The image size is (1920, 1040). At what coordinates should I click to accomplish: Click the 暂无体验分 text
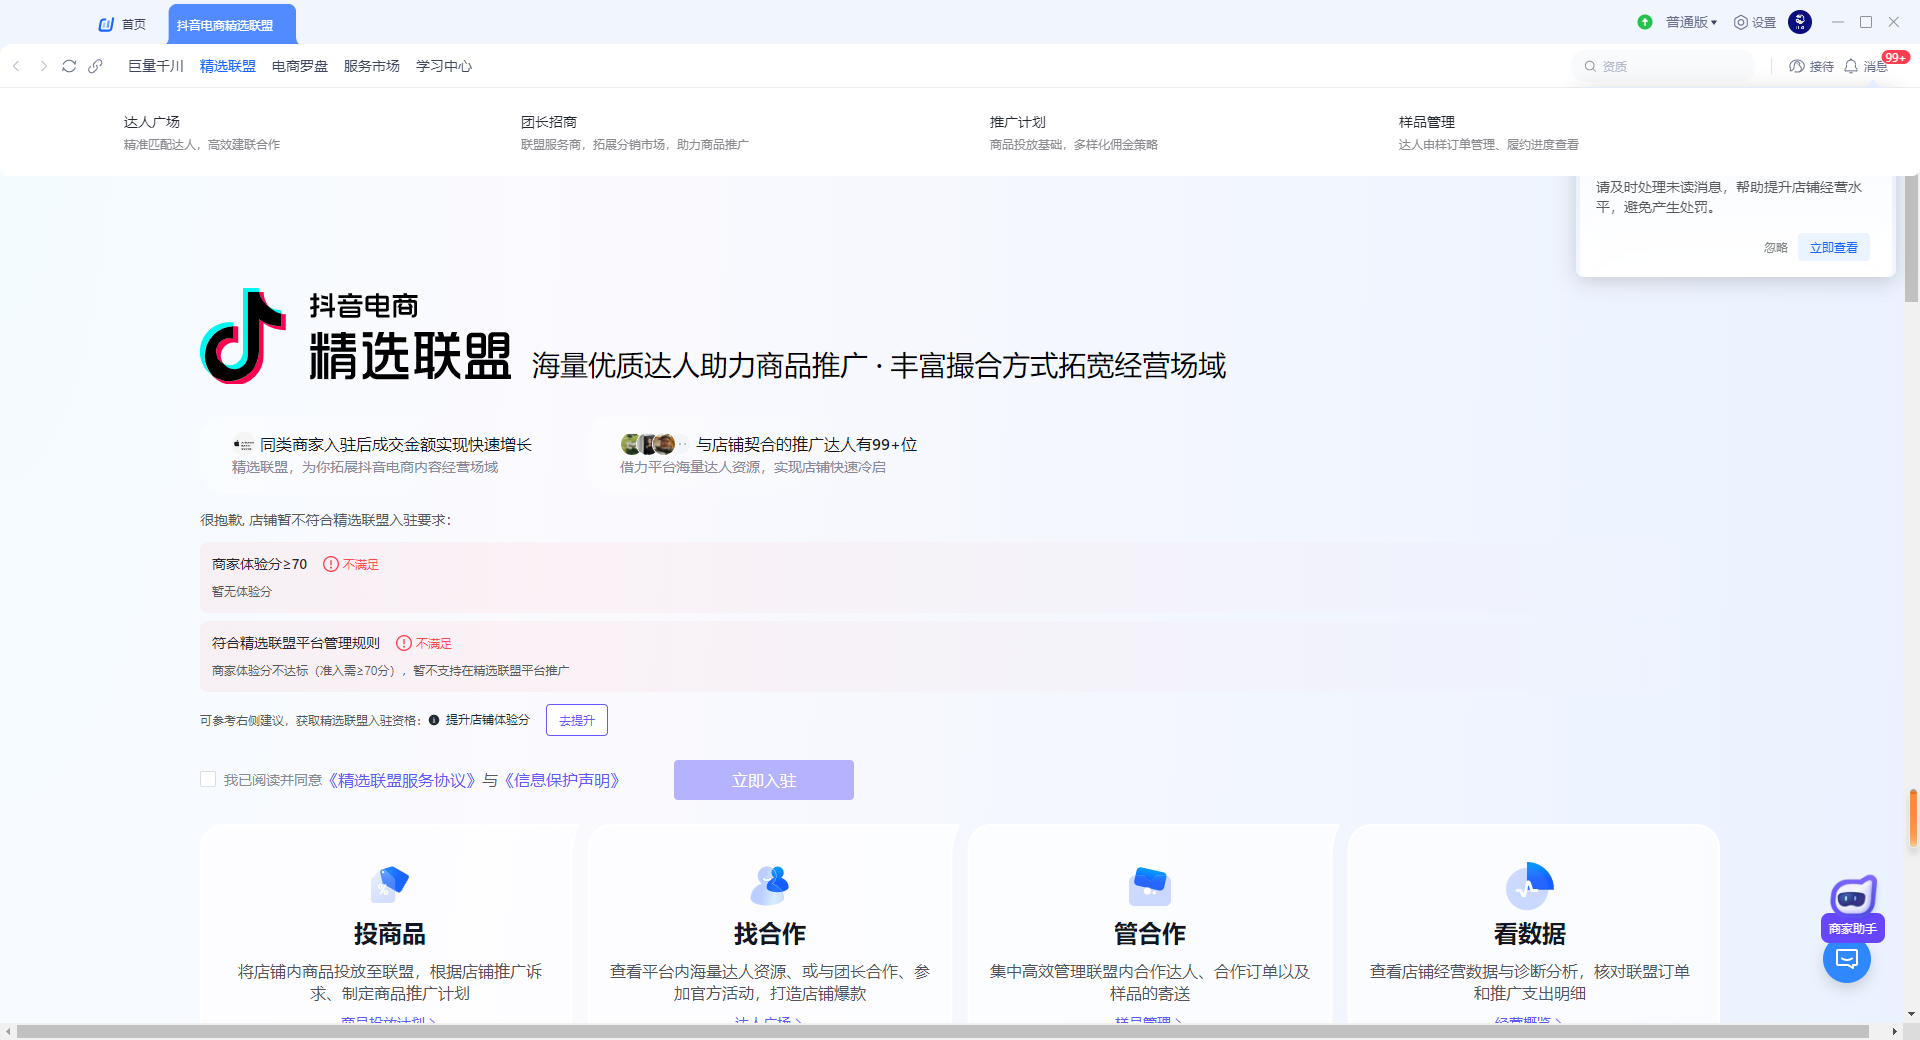[242, 591]
